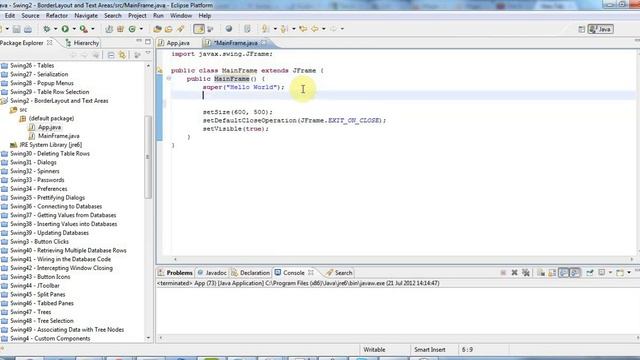The height and width of the screenshot is (360, 640).
Task: Click Remove All Terminated Launches icon
Action: pyautogui.click(x=526, y=273)
